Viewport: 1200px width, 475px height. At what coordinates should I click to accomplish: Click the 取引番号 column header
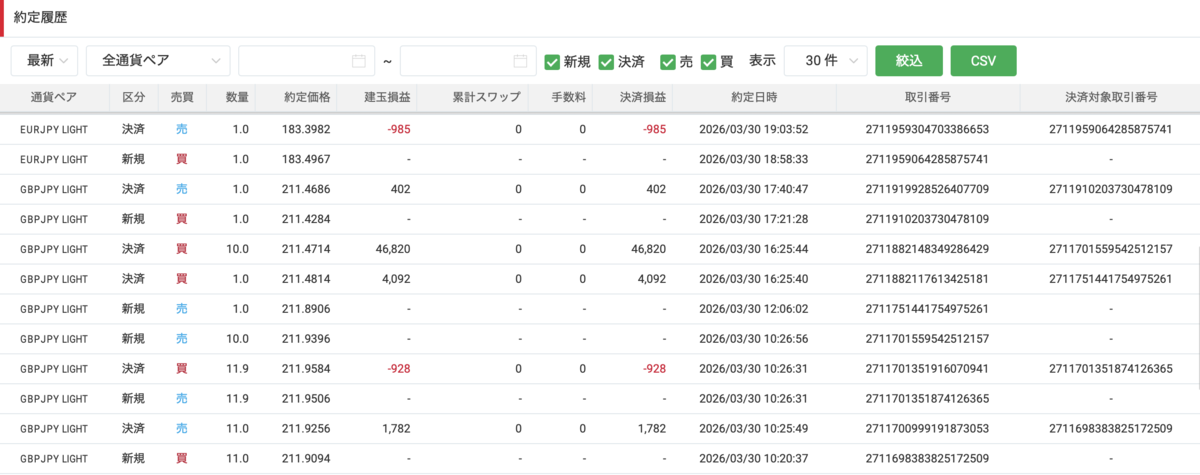click(x=927, y=98)
